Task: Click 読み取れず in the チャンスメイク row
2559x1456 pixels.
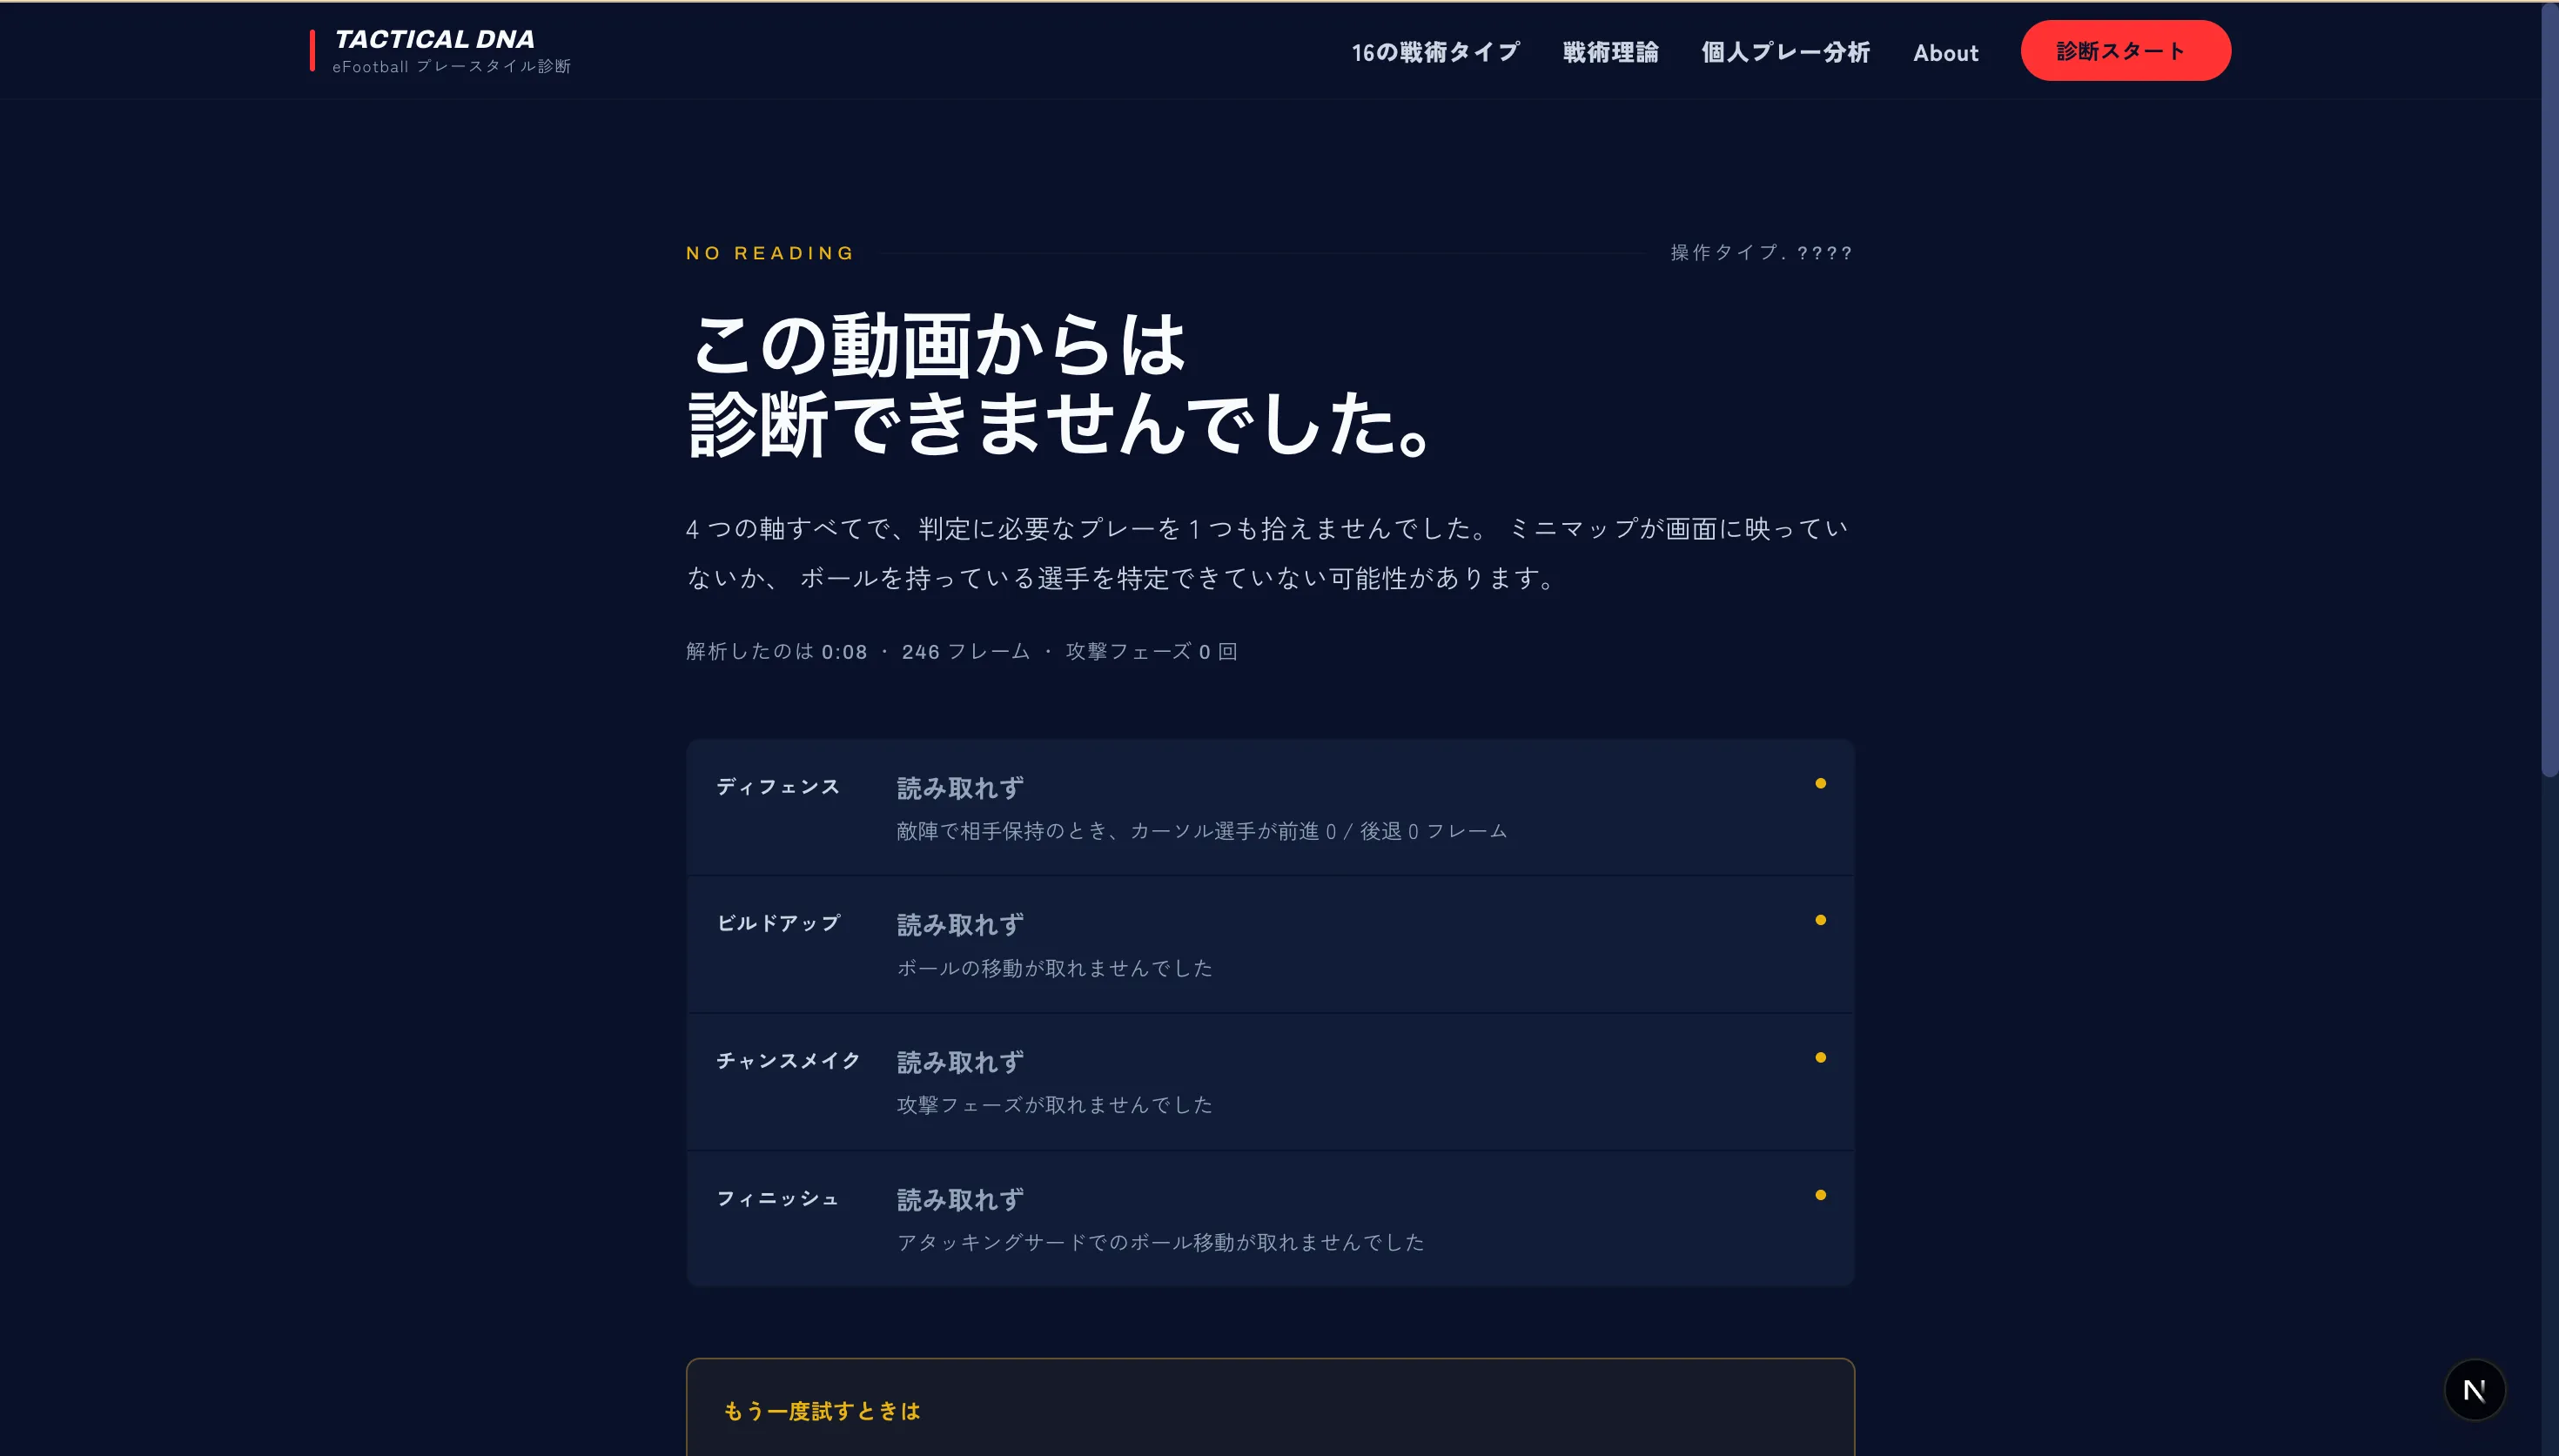Action: [x=960, y=1062]
